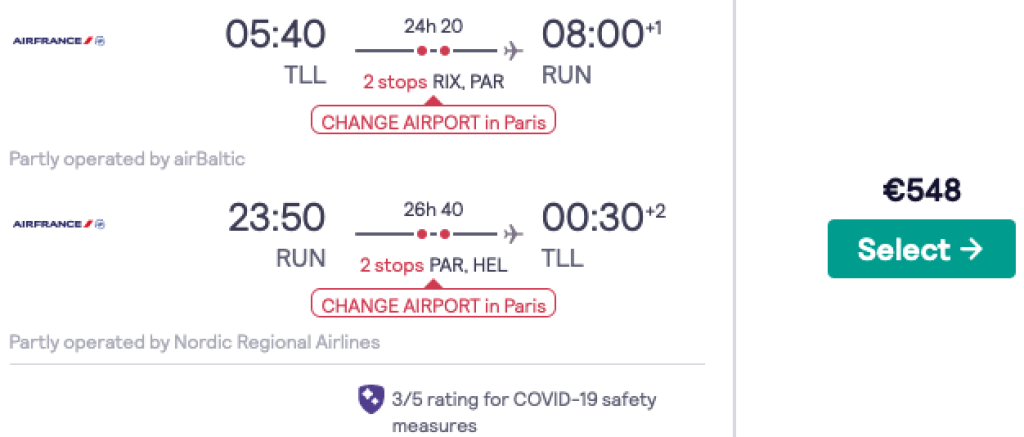Viewport: 1024px width, 437px height.
Task: Click the Air France logo on outbound flight
Action: click(x=59, y=41)
